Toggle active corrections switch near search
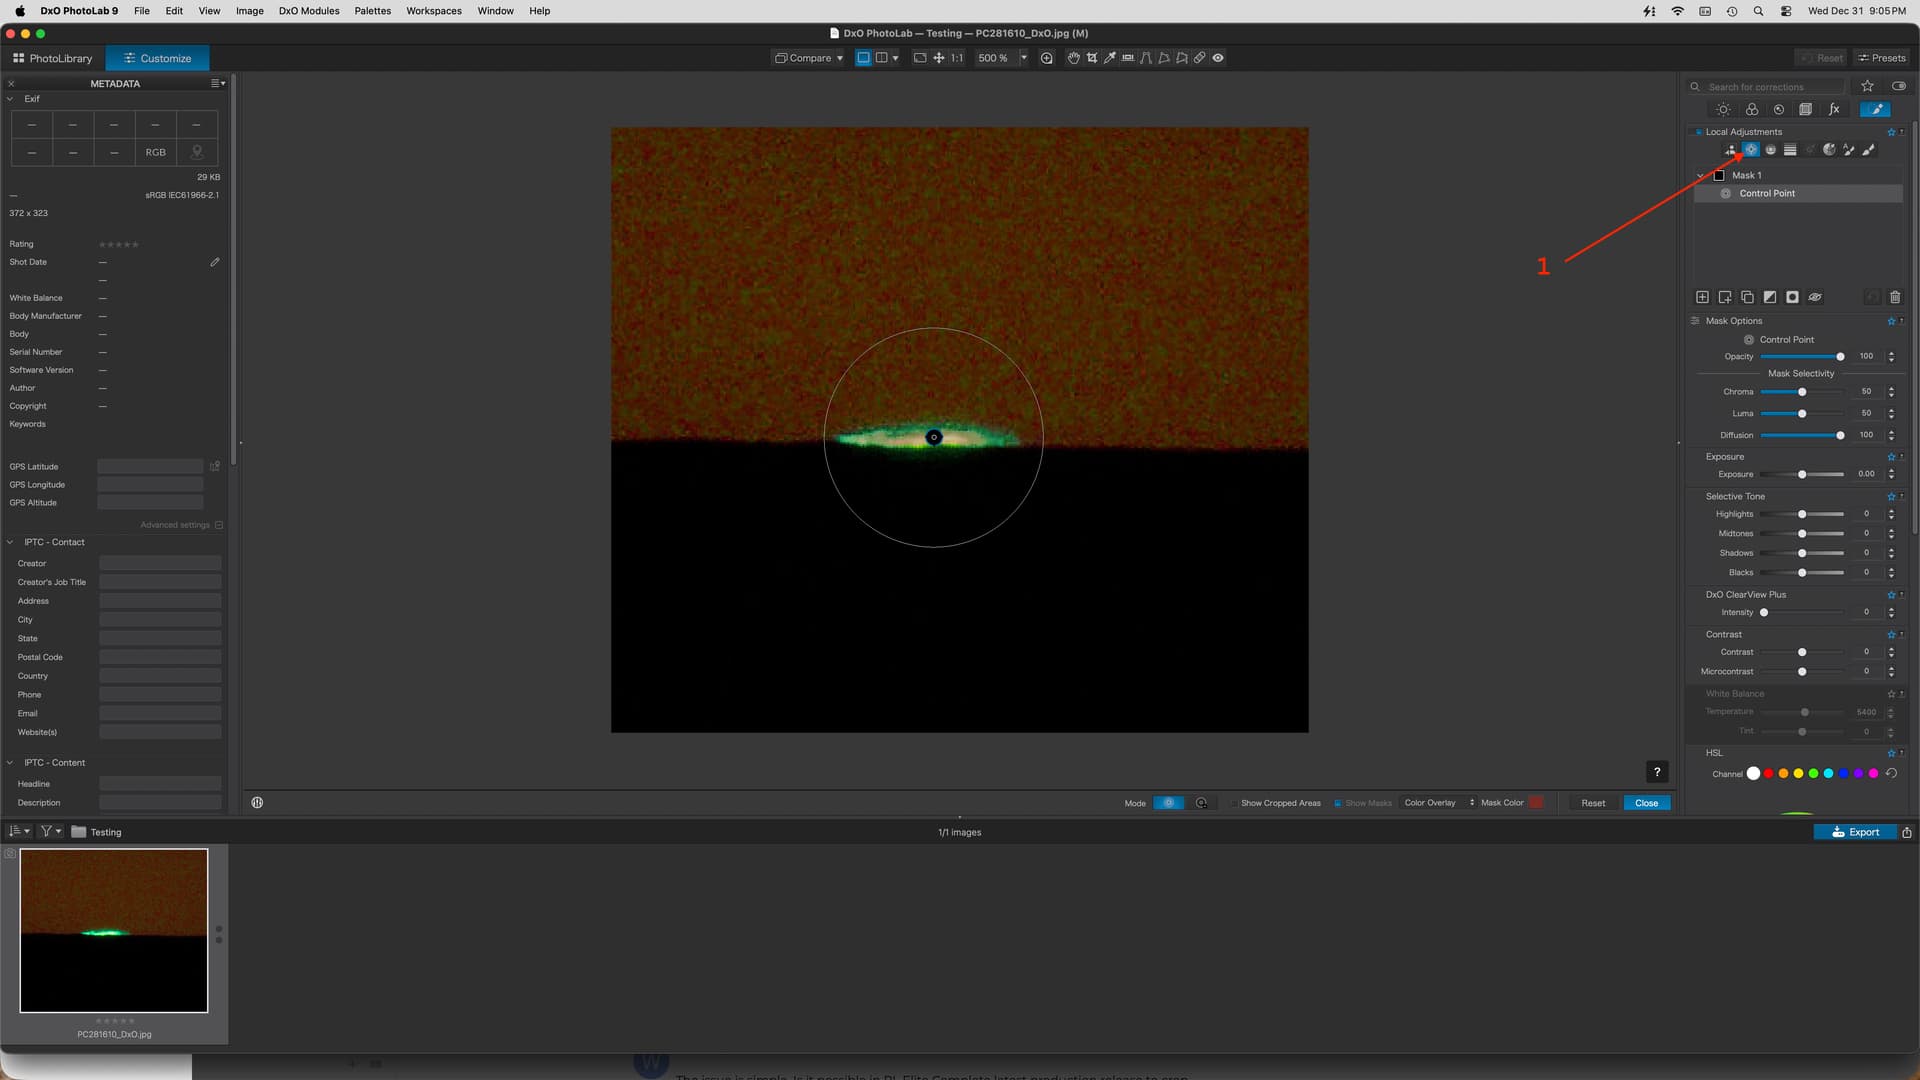The height and width of the screenshot is (1080, 1920). coord(1898,86)
